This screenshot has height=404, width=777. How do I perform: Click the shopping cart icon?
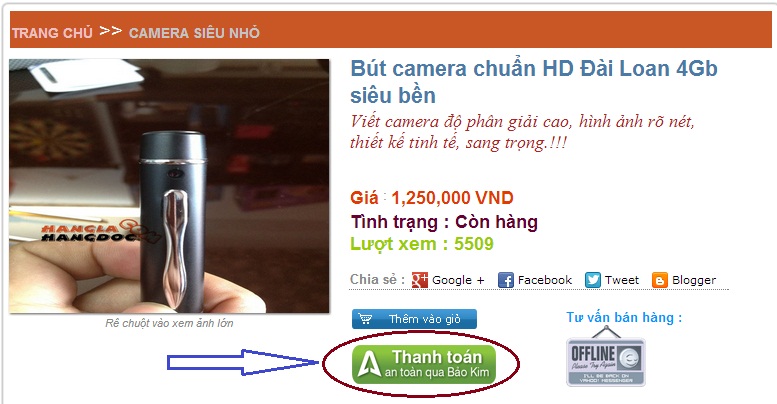tap(365, 319)
